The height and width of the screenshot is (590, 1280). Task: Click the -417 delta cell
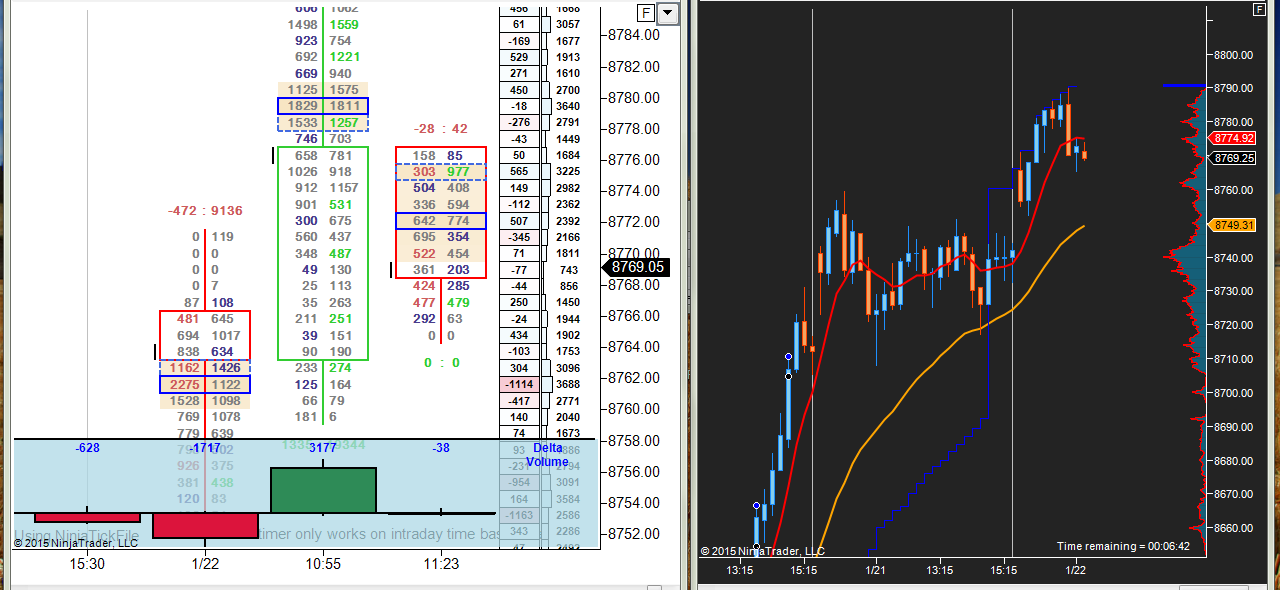coord(519,401)
